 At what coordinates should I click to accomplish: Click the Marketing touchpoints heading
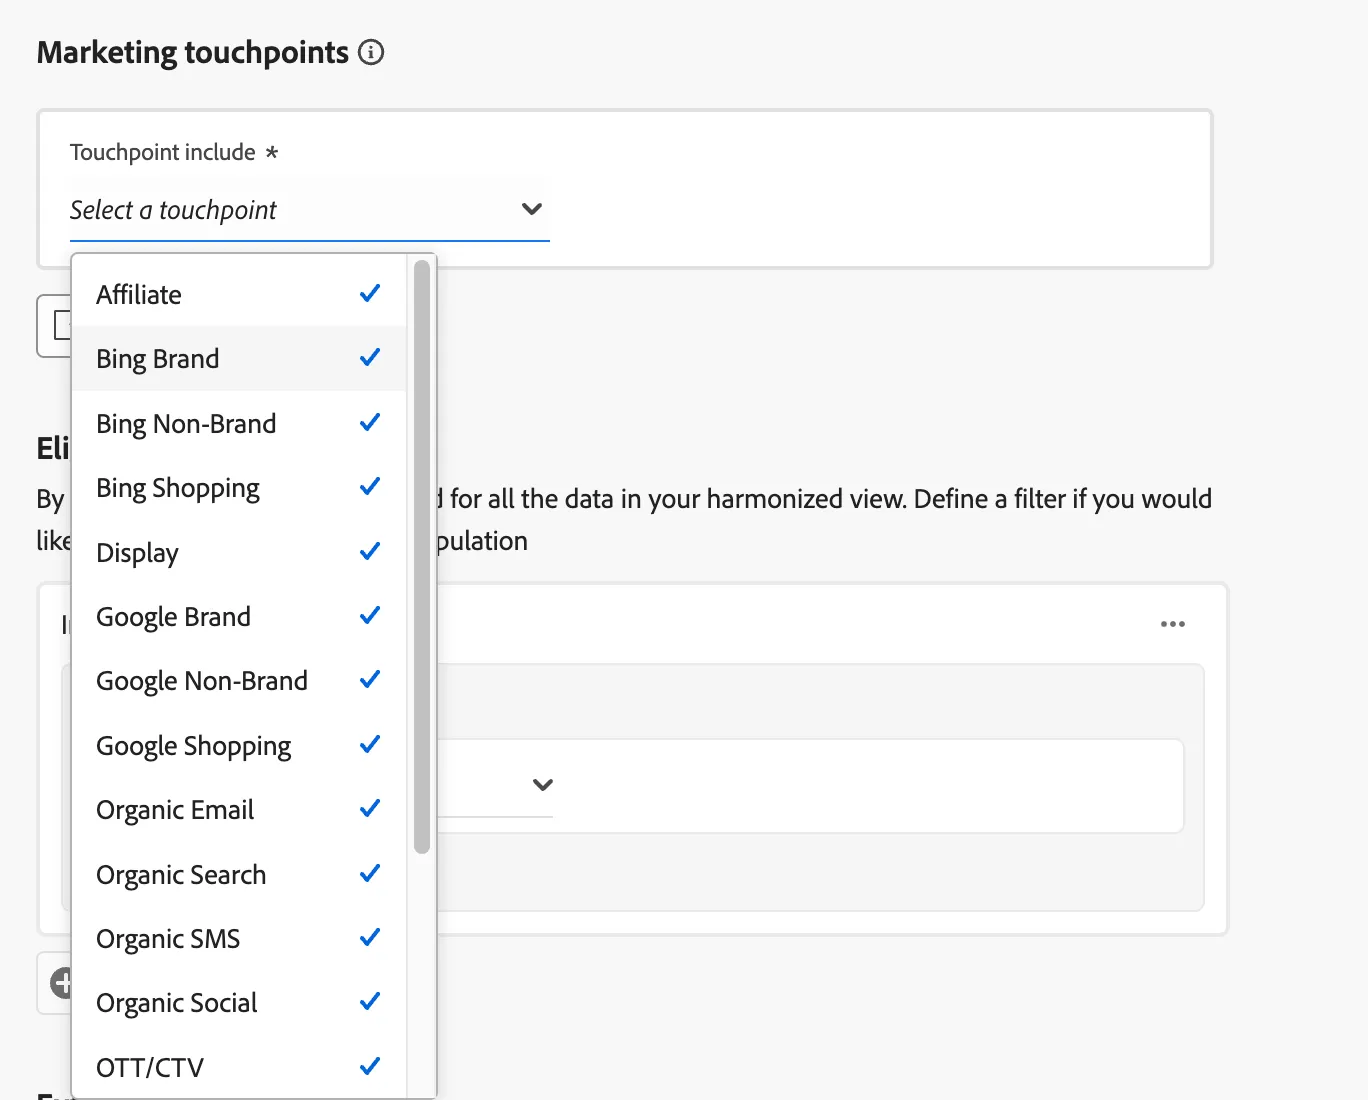[193, 52]
